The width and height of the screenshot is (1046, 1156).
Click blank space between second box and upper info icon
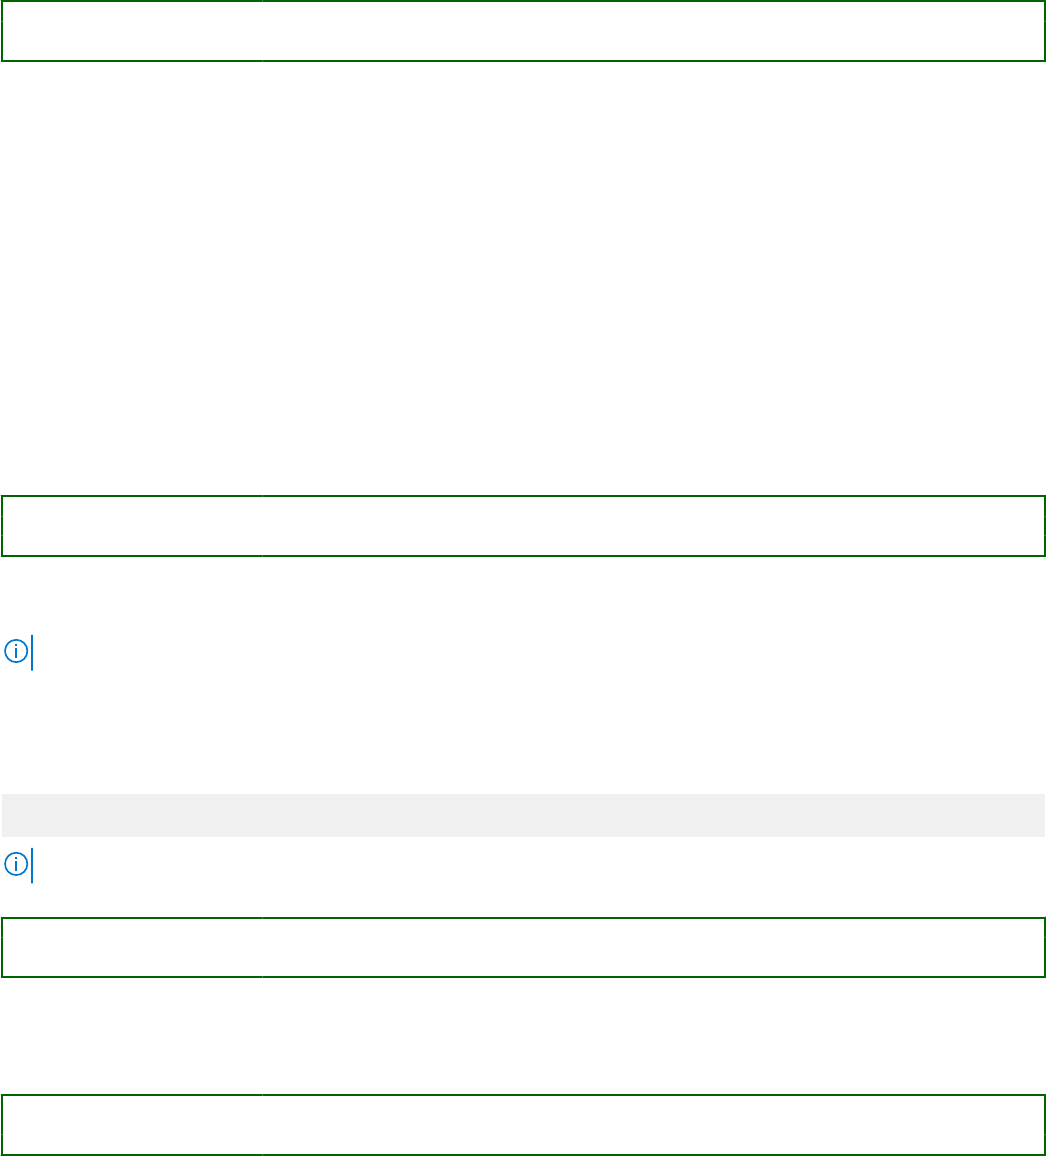click(523, 595)
